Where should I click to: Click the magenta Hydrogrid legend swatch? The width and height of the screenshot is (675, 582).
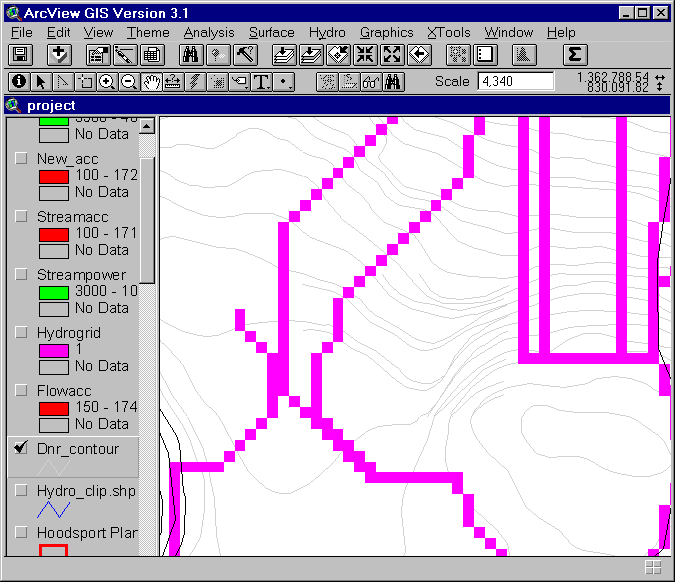[54, 351]
